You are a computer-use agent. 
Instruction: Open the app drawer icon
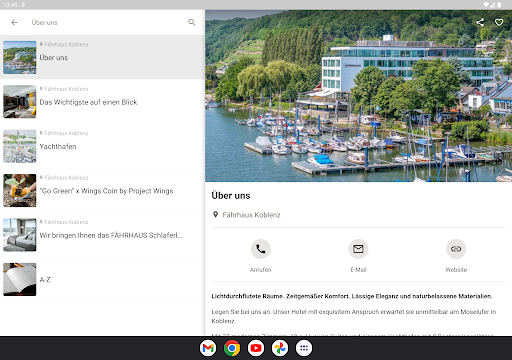pyautogui.click(x=304, y=348)
